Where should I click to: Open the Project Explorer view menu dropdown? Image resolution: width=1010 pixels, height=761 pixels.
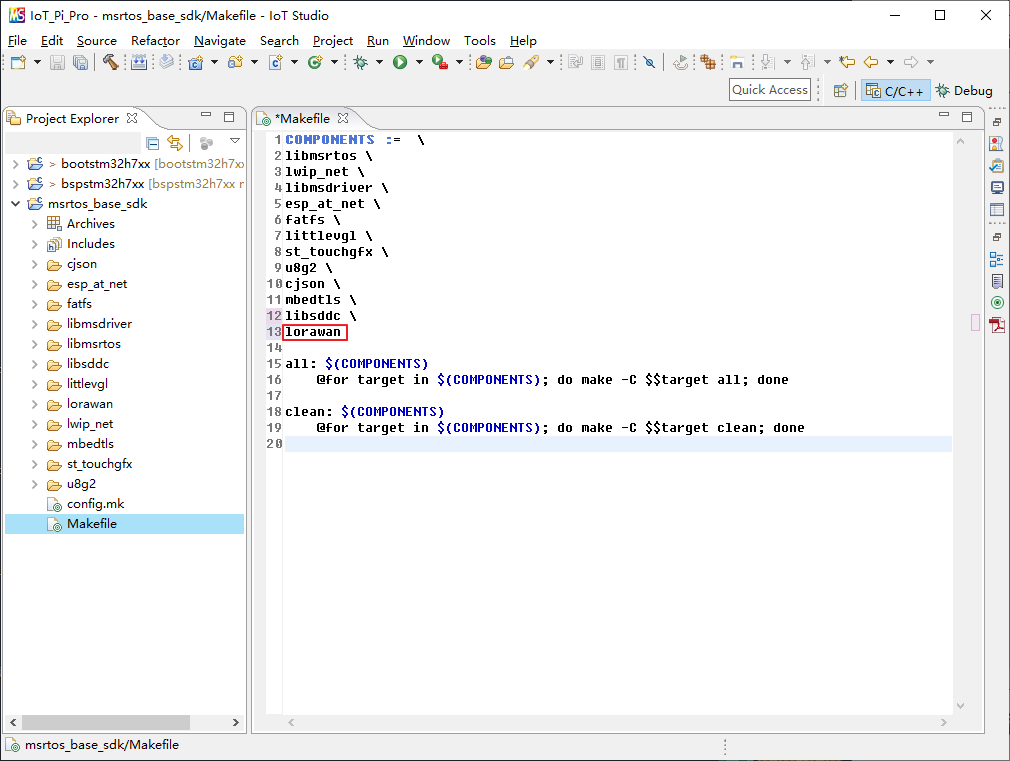click(x=235, y=142)
